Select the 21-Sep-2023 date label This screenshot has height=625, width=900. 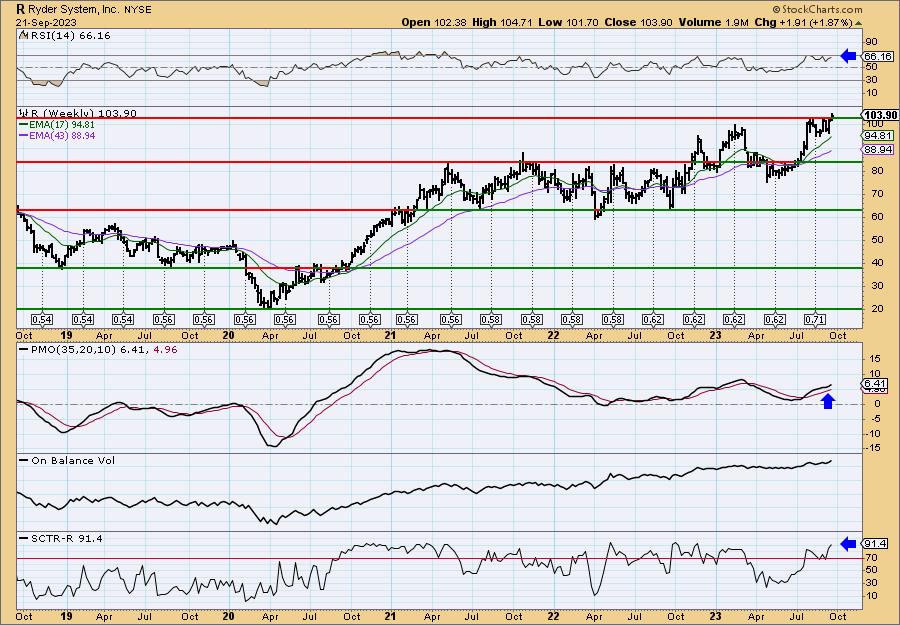click(x=44, y=22)
